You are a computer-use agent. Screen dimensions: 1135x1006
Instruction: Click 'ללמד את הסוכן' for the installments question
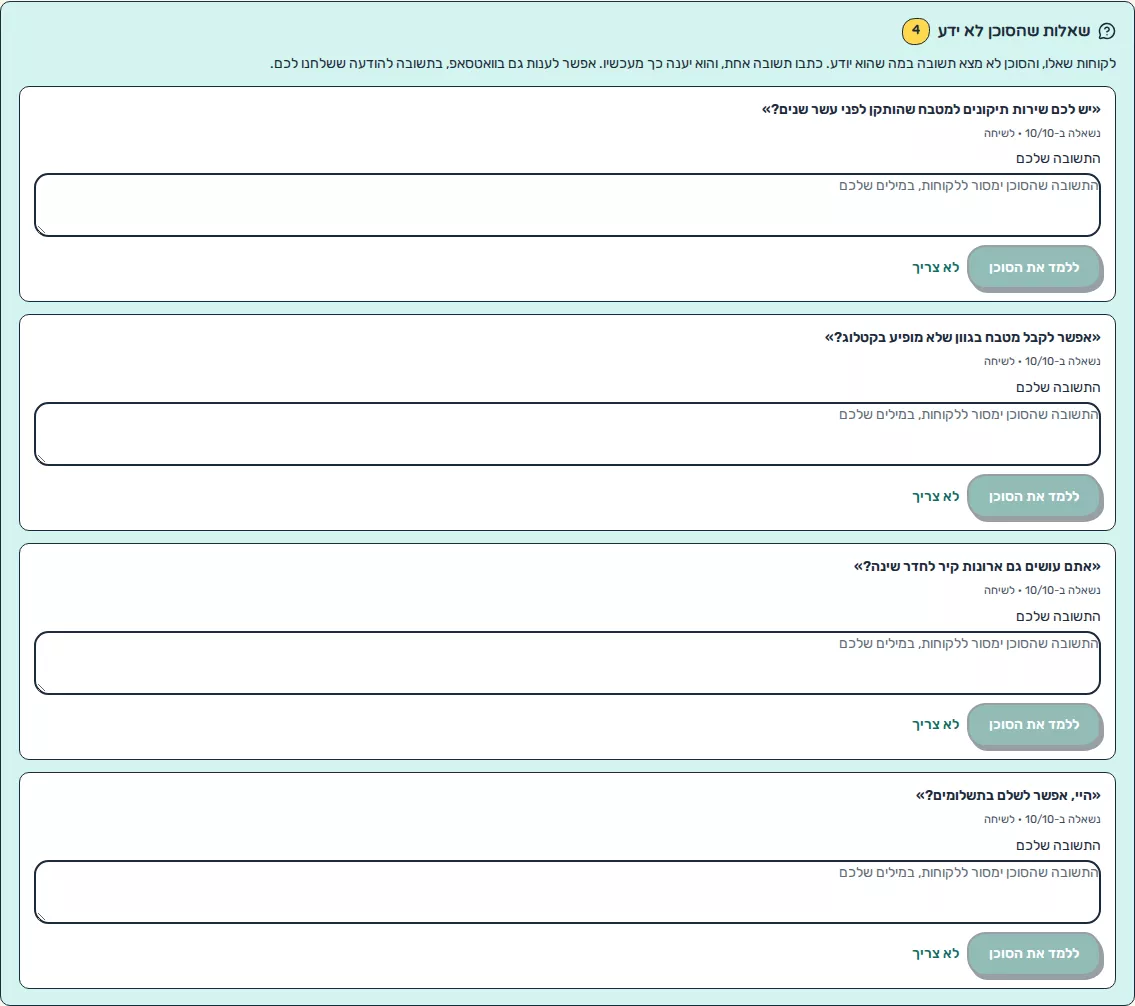coord(1034,954)
